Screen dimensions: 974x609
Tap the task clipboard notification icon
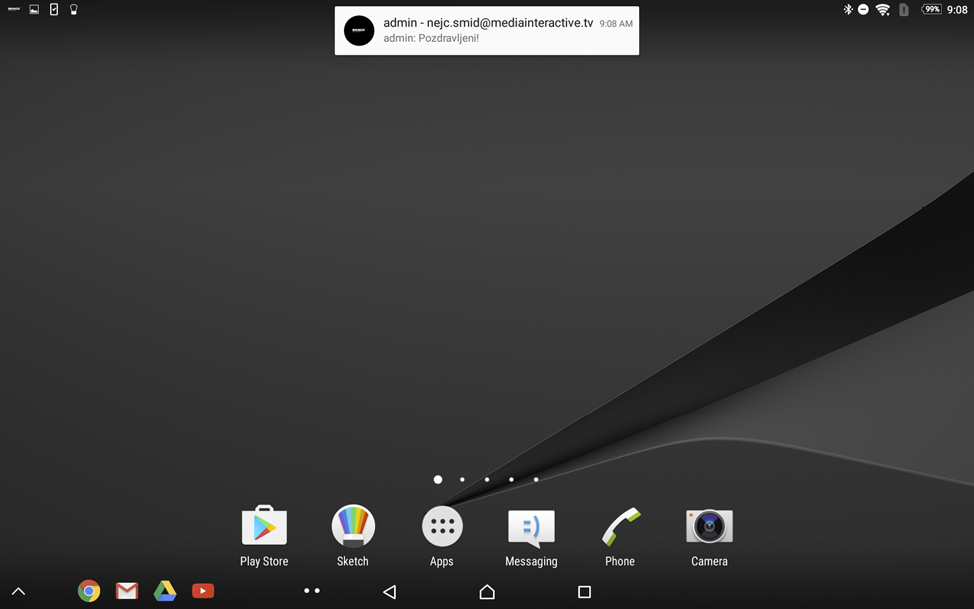point(54,9)
